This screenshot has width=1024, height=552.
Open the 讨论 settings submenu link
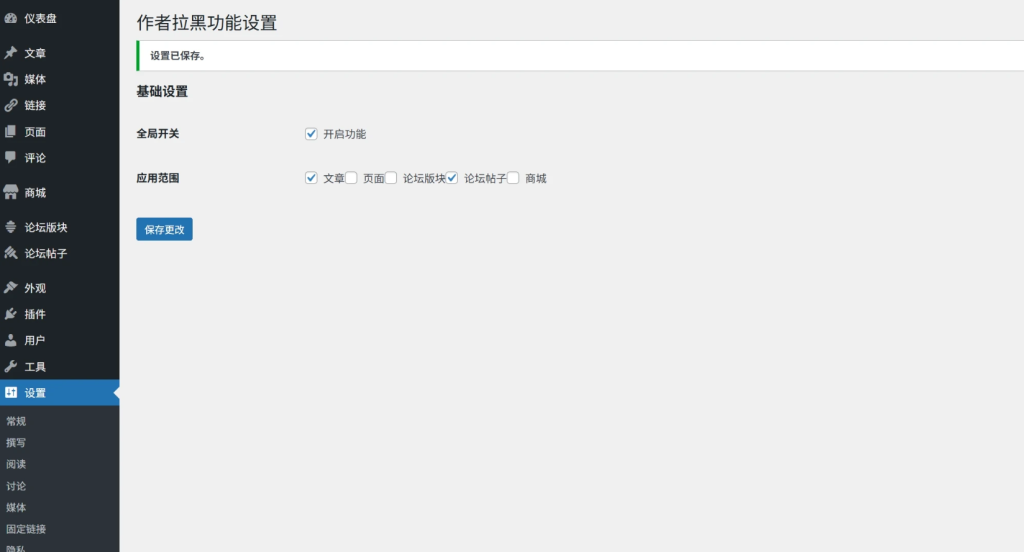click(x=16, y=486)
